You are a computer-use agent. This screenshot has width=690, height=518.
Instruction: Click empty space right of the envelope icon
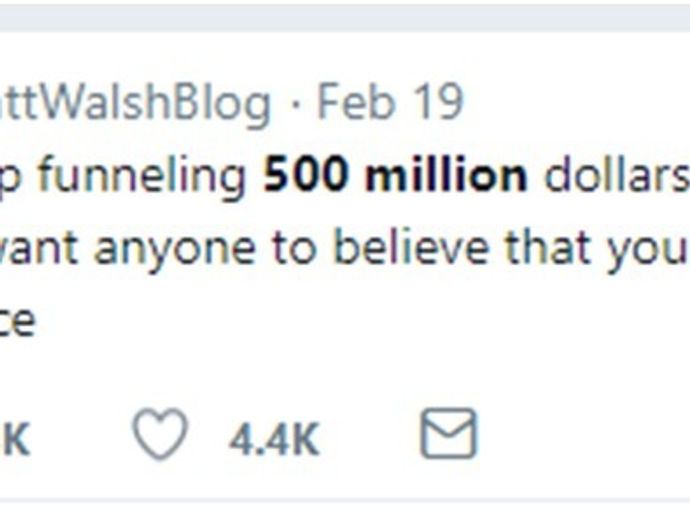(580, 437)
